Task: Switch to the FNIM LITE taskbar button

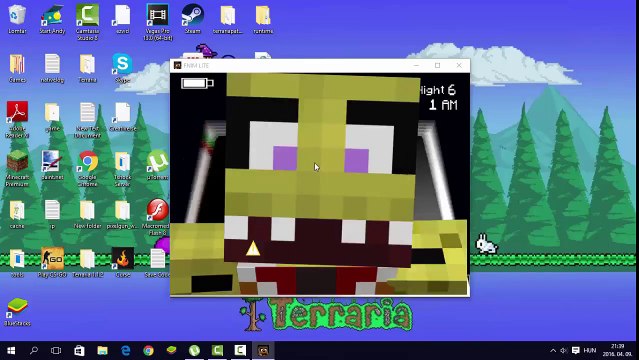Action: (263, 350)
